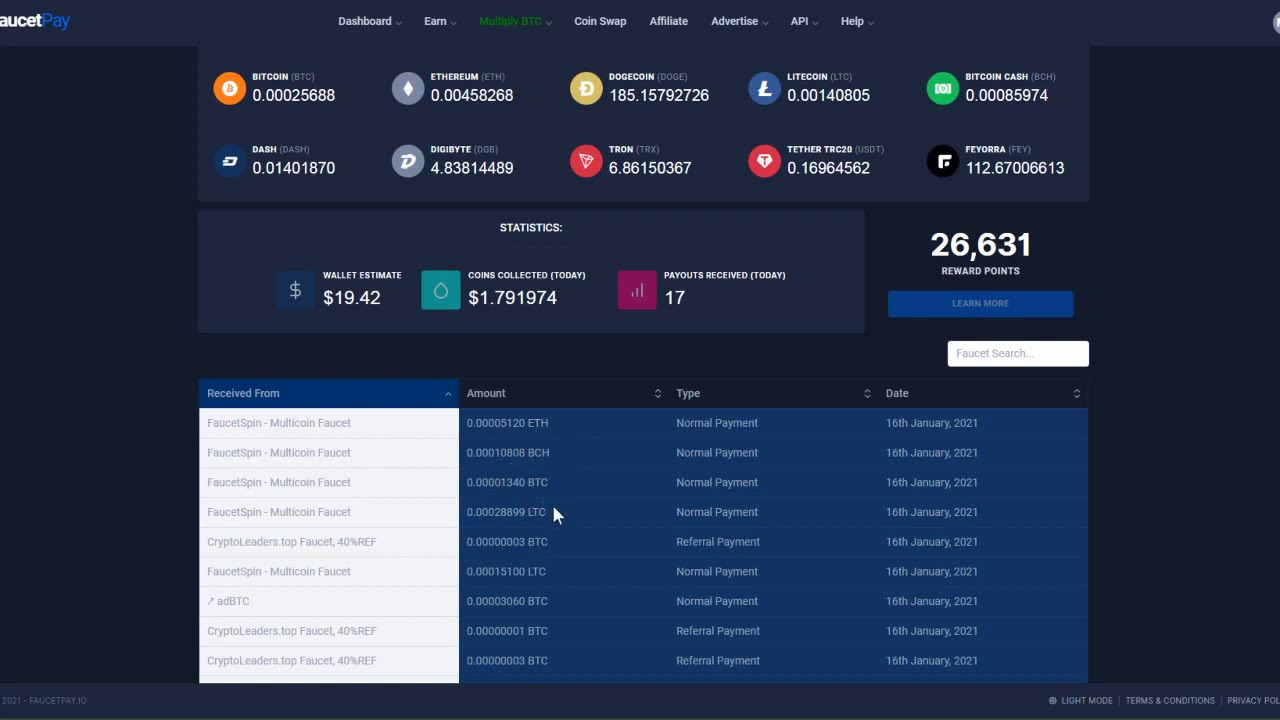Click the Bitcoin balance 0.00025688
The height and width of the screenshot is (720, 1280).
pos(294,95)
